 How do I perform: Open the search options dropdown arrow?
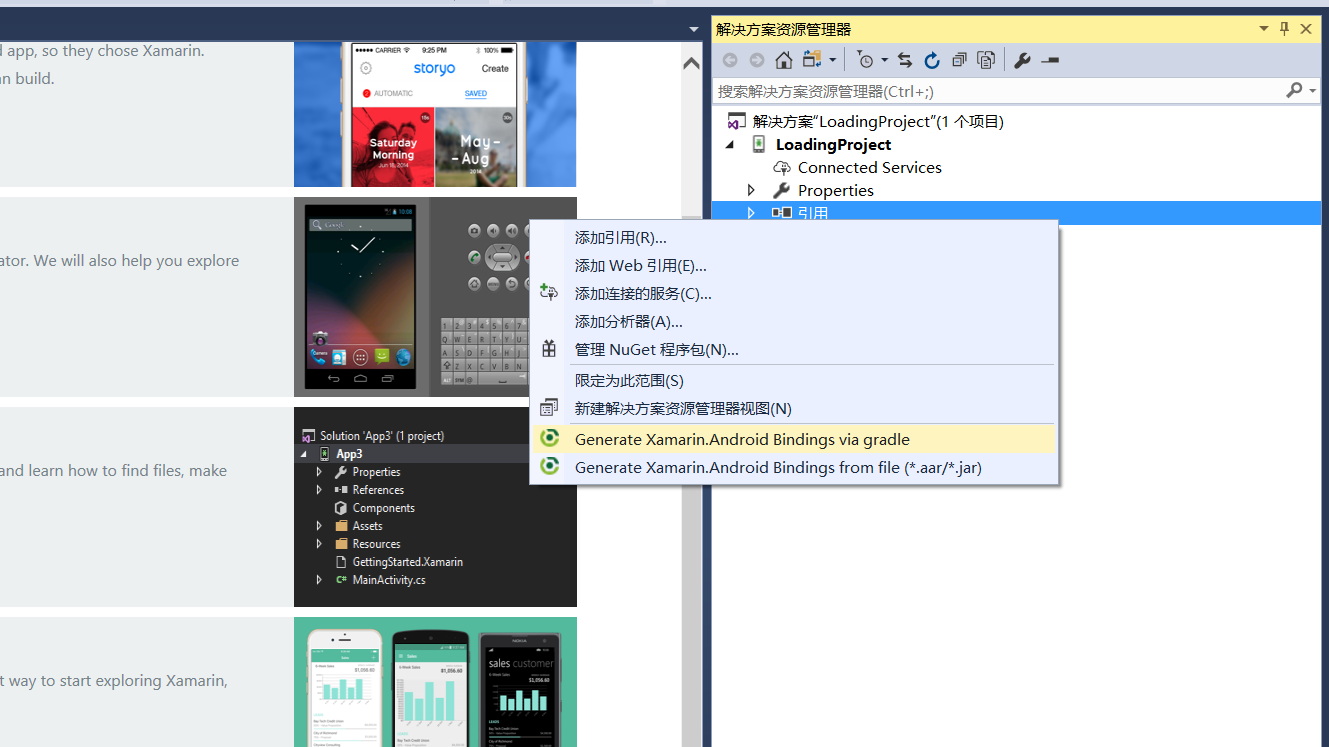1312,91
